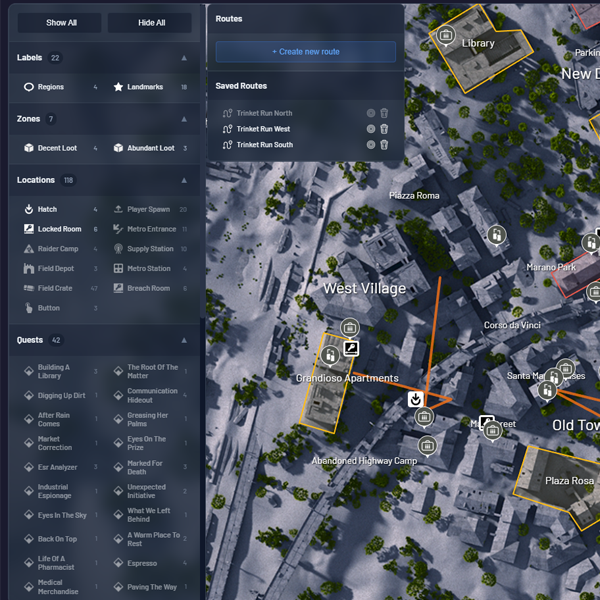Click the Piazza Roma map label
The image size is (600, 600).
click(x=414, y=196)
